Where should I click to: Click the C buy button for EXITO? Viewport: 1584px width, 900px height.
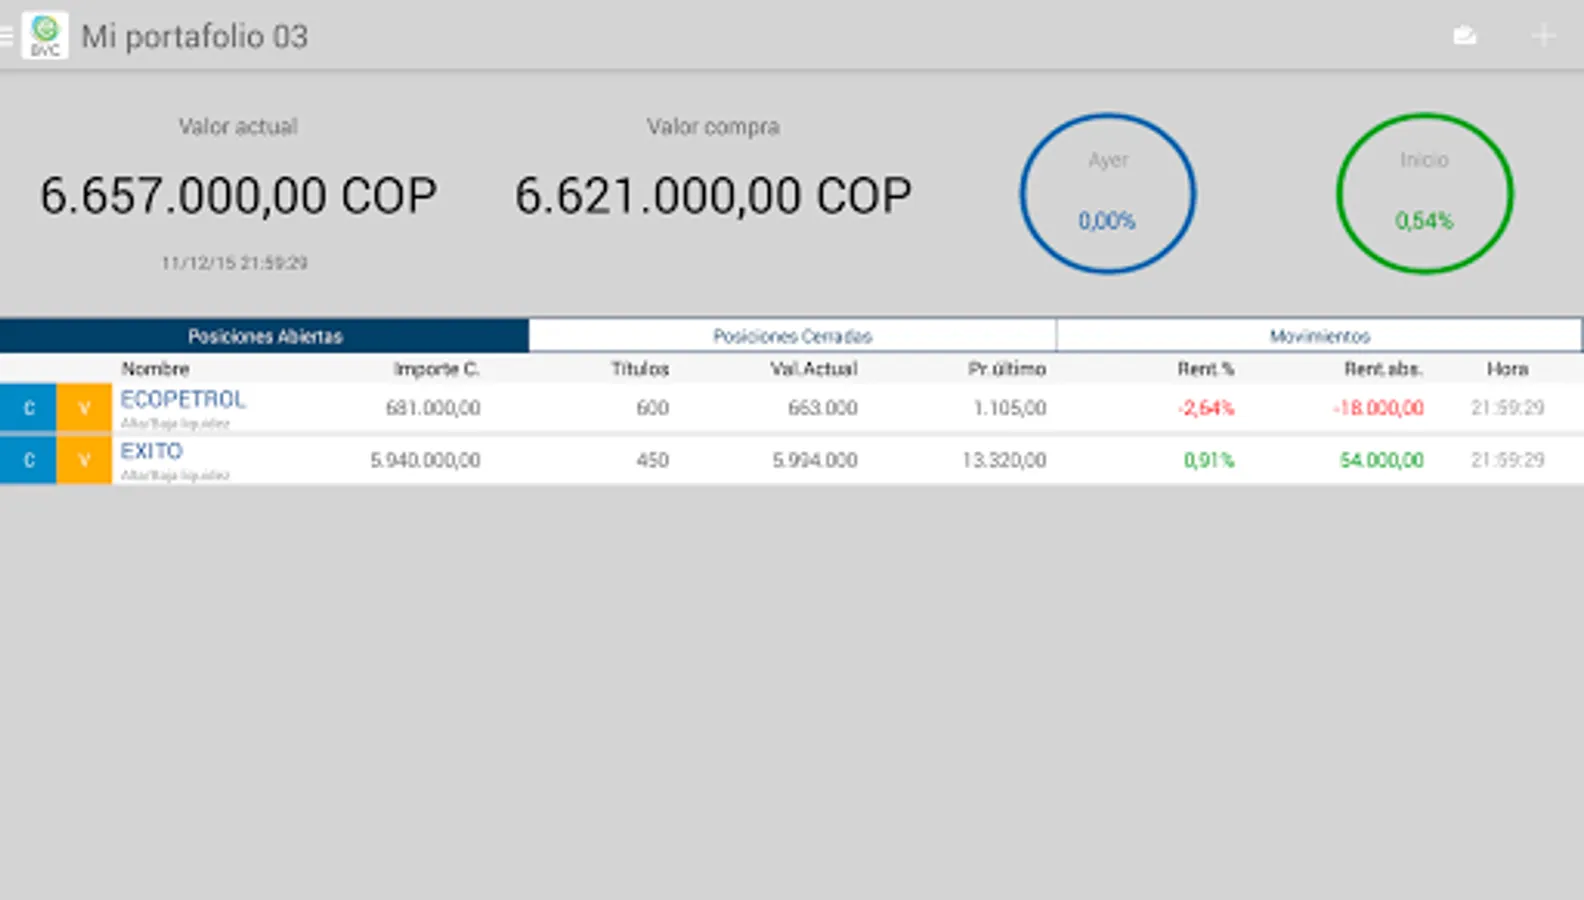click(28, 460)
